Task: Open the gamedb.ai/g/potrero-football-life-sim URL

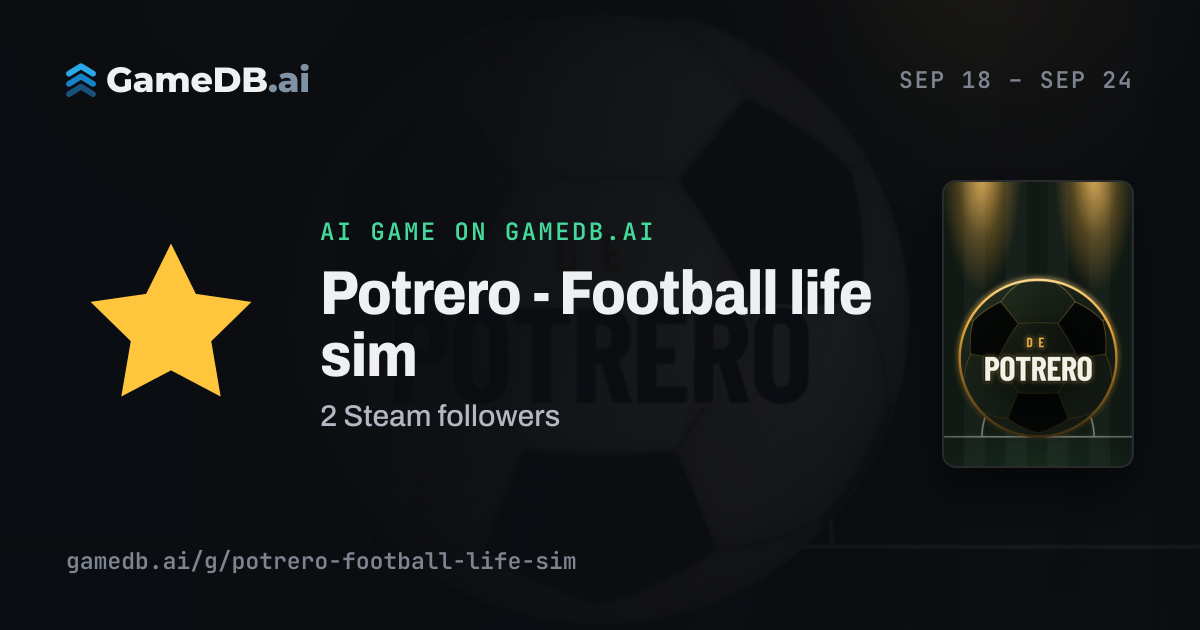Action: pyautogui.click(x=321, y=561)
